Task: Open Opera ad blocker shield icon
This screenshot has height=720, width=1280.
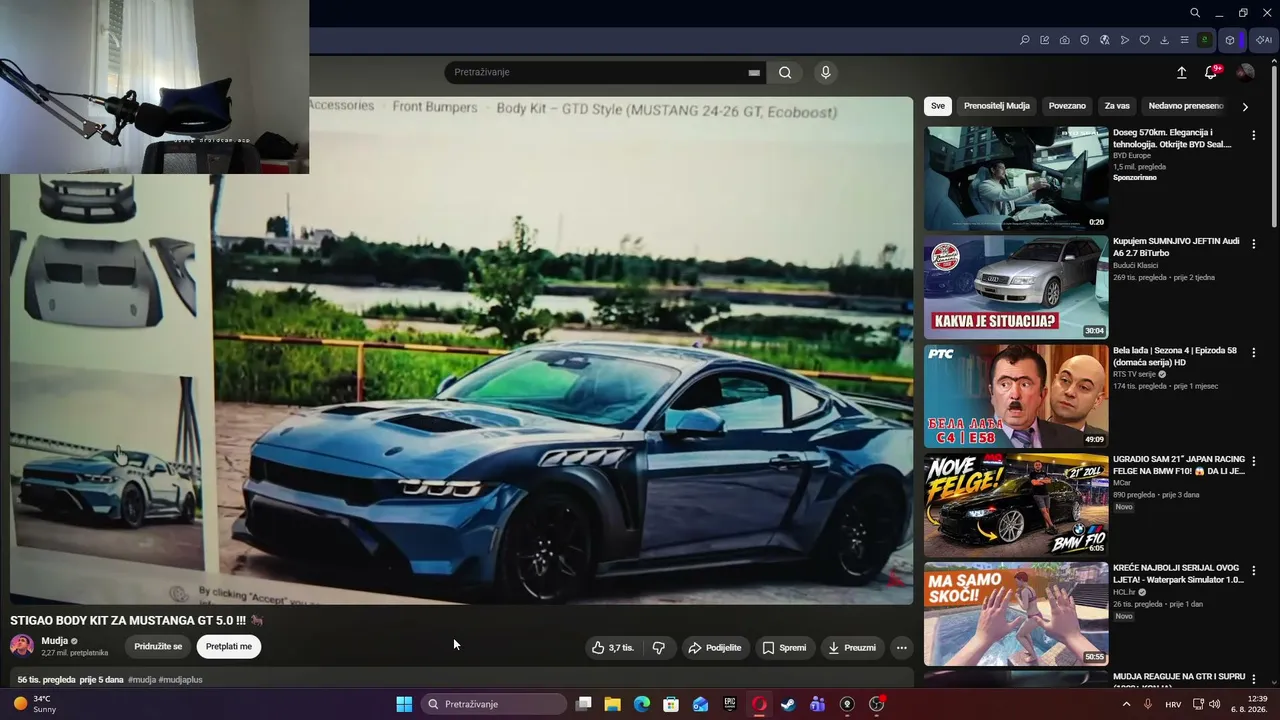Action: [x=1084, y=40]
